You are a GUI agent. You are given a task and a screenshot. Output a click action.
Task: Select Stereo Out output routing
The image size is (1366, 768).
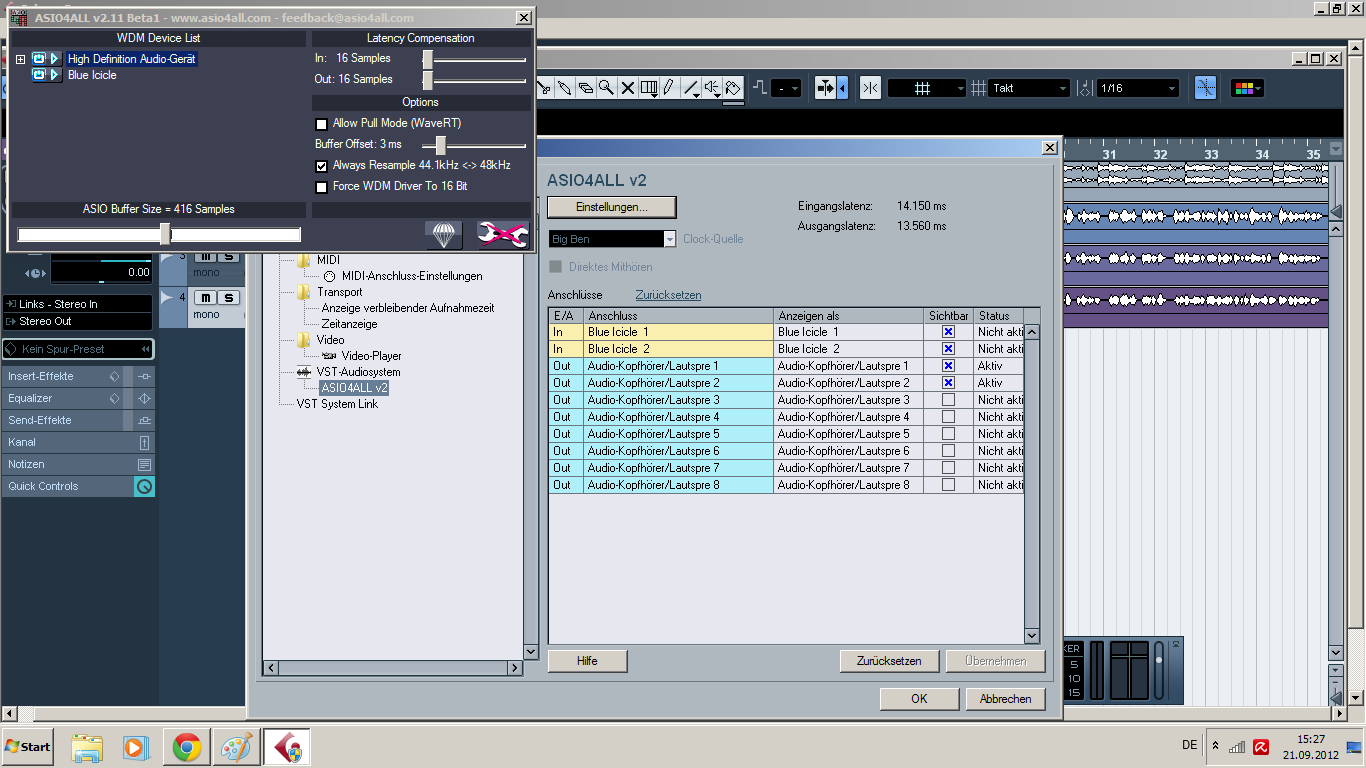click(x=78, y=321)
